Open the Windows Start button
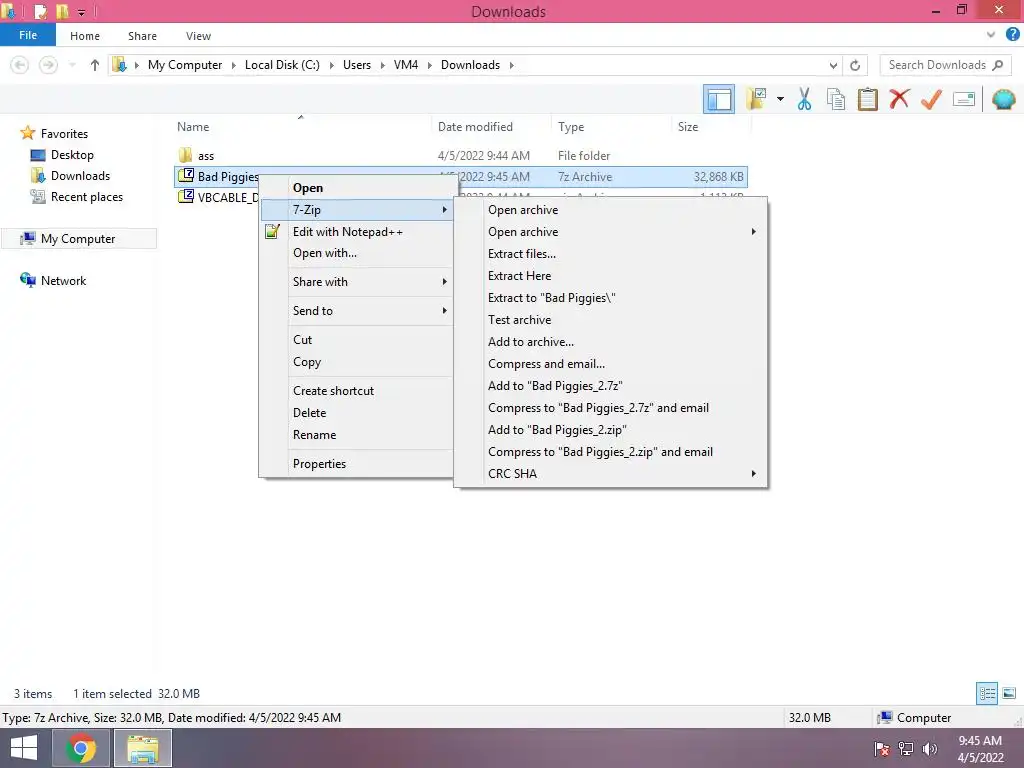1024x768 pixels. point(24,748)
